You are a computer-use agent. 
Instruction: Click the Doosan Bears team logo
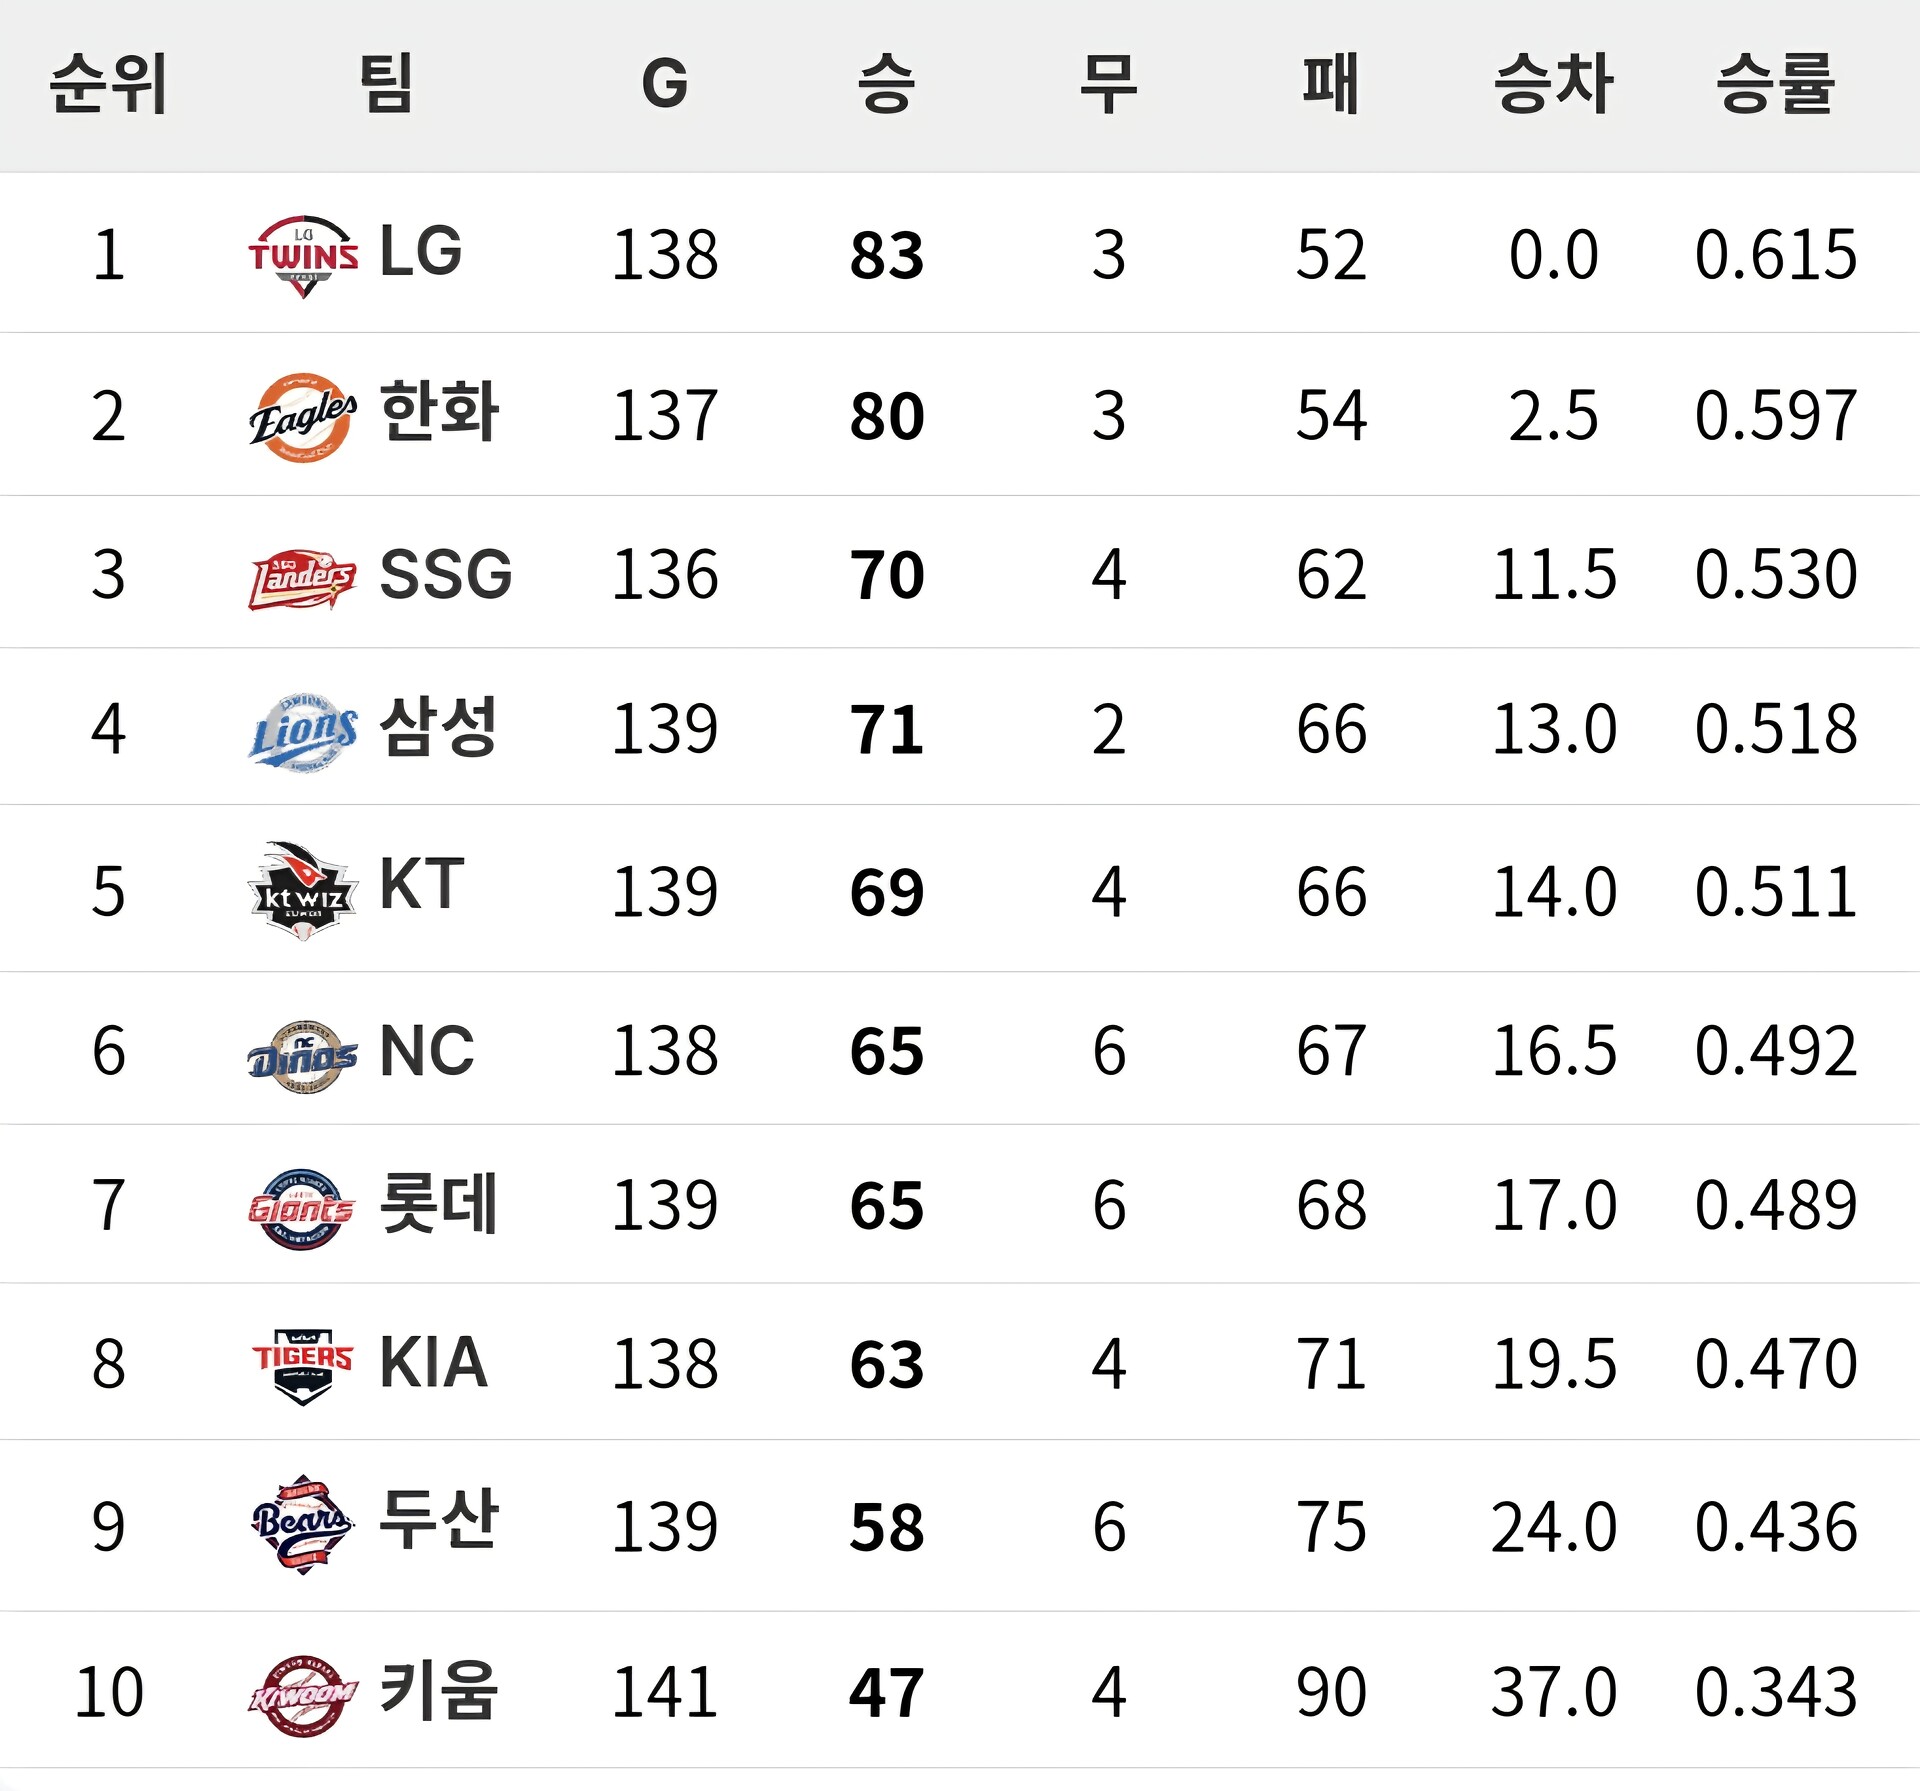(x=303, y=1525)
